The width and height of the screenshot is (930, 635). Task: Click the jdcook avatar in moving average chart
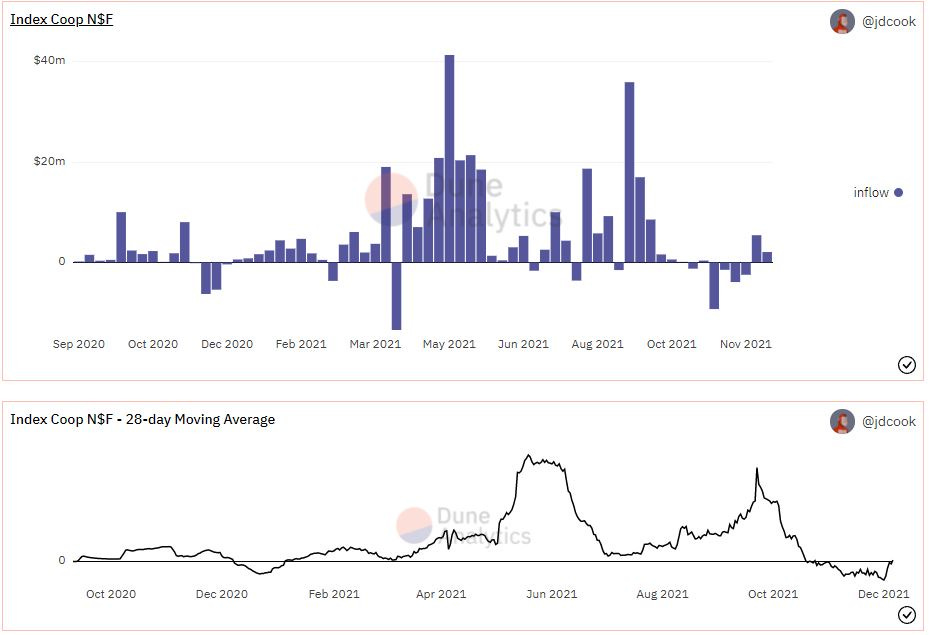tap(842, 421)
